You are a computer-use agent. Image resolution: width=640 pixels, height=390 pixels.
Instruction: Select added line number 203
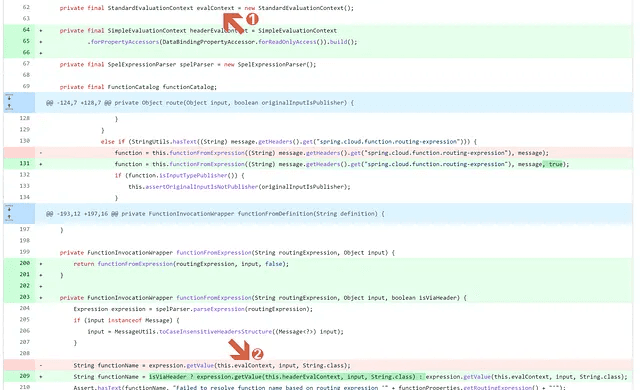click(x=24, y=297)
